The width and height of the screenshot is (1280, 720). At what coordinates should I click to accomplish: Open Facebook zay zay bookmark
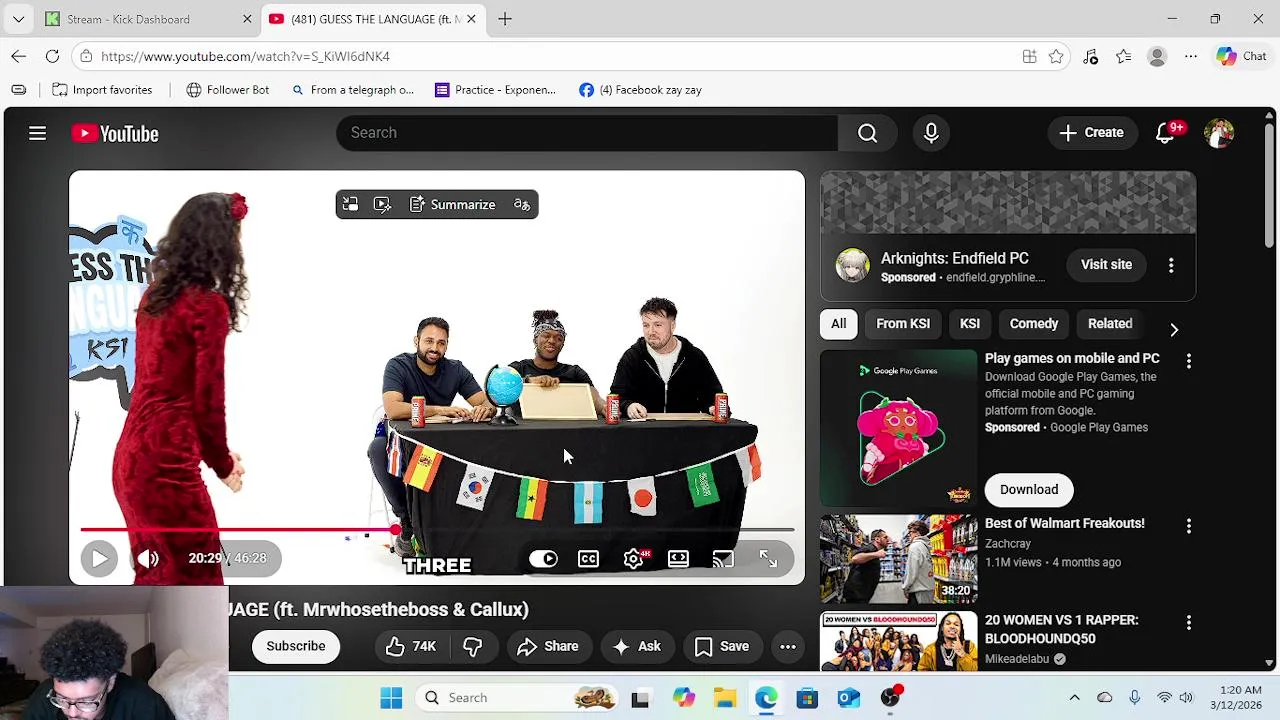coord(640,90)
